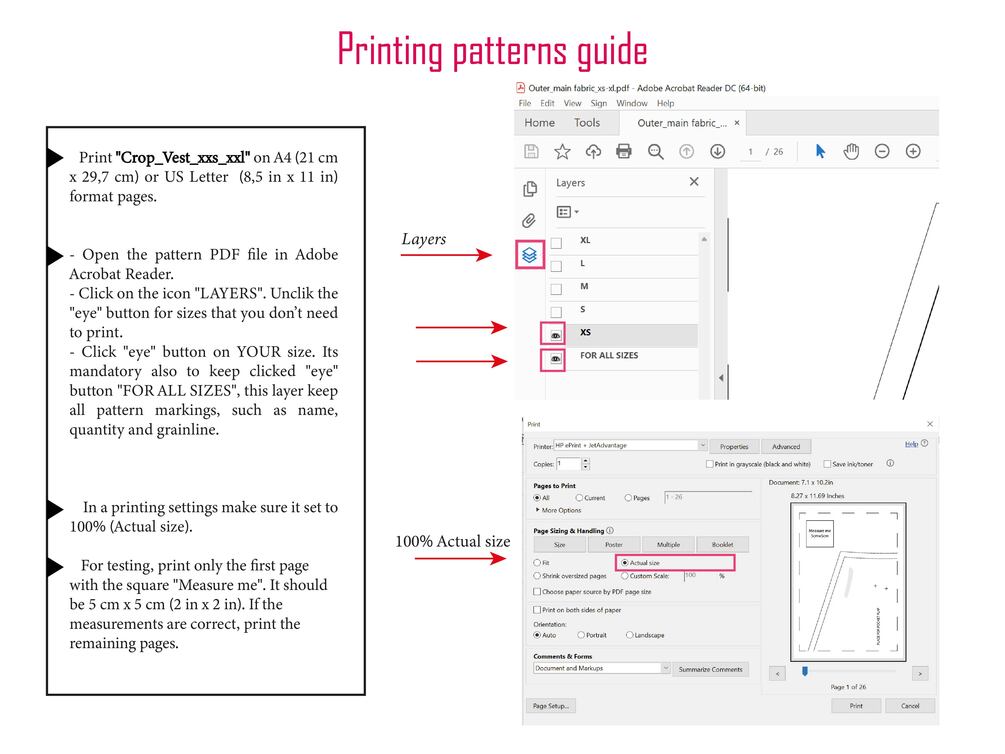The width and height of the screenshot is (1005, 754).
Task: Show the S layer visibility box
Action: (556, 312)
